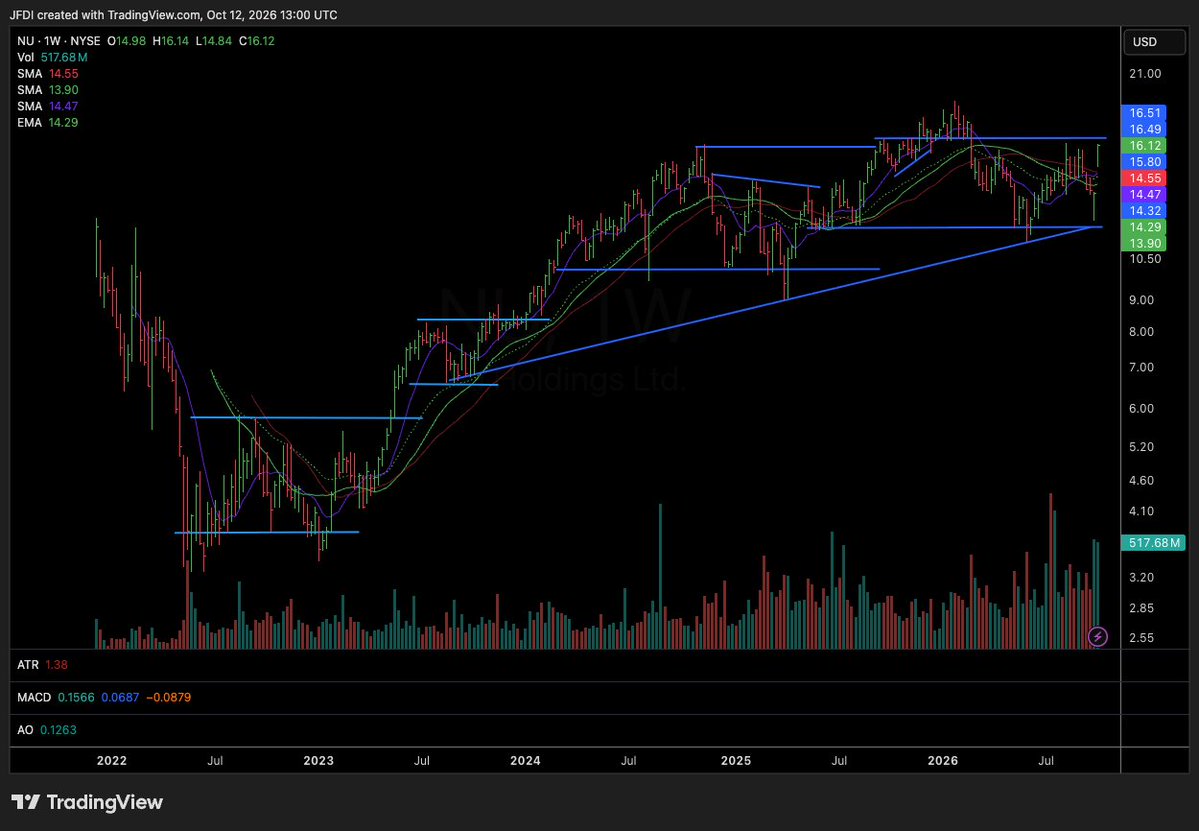Click the 14.32 price tag on the scale
This screenshot has height=831, width=1199.
[1144, 210]
